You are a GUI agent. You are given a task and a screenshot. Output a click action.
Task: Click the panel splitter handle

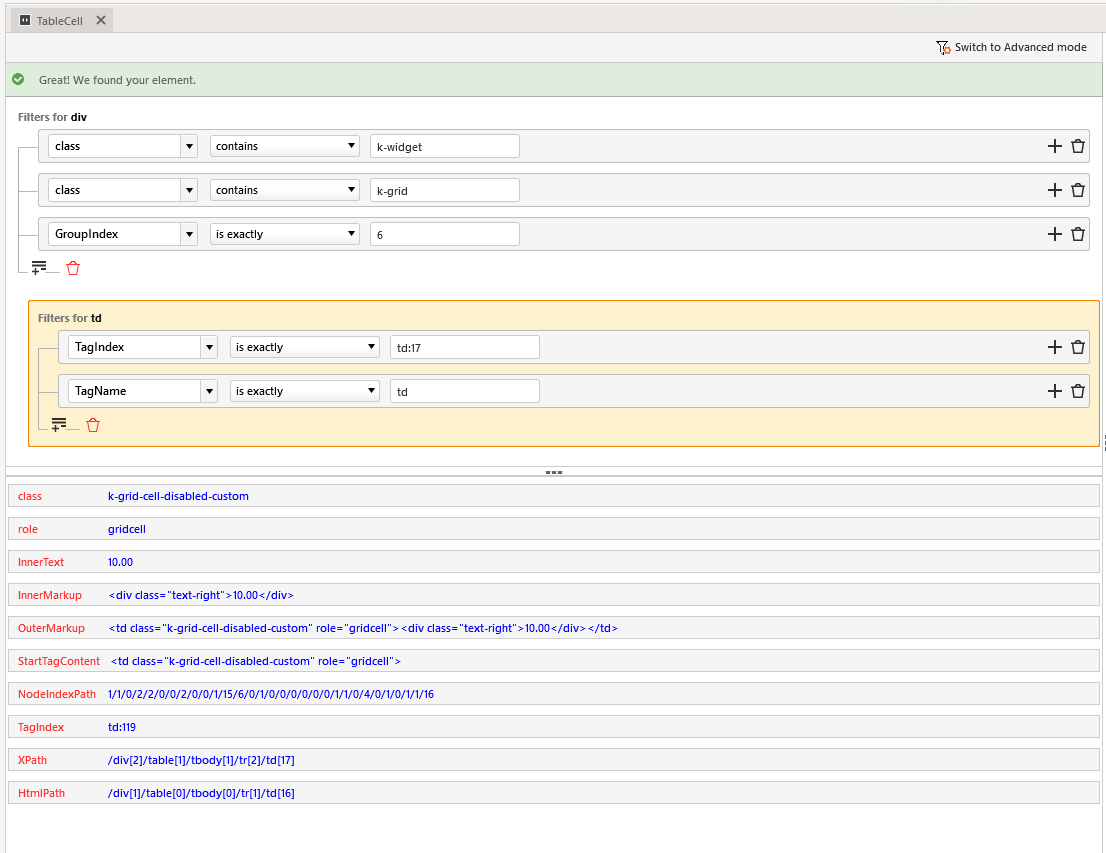(553, 472)
